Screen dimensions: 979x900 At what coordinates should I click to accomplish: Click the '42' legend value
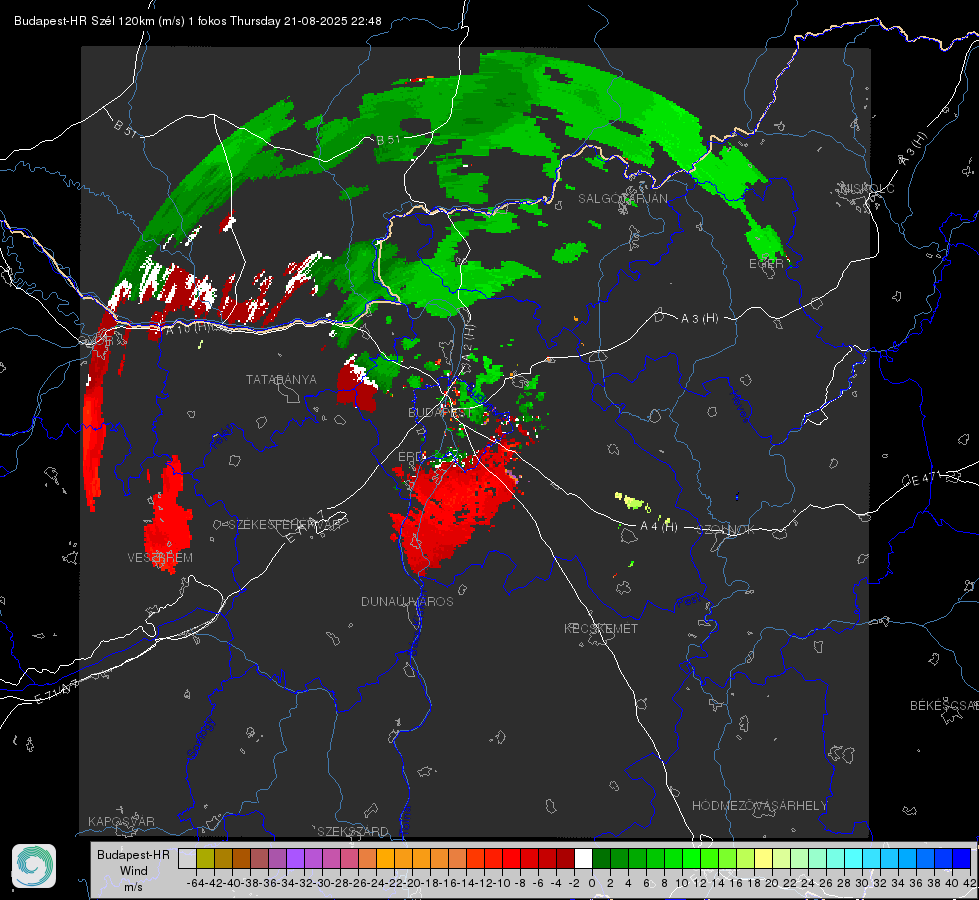pos(970,883)
